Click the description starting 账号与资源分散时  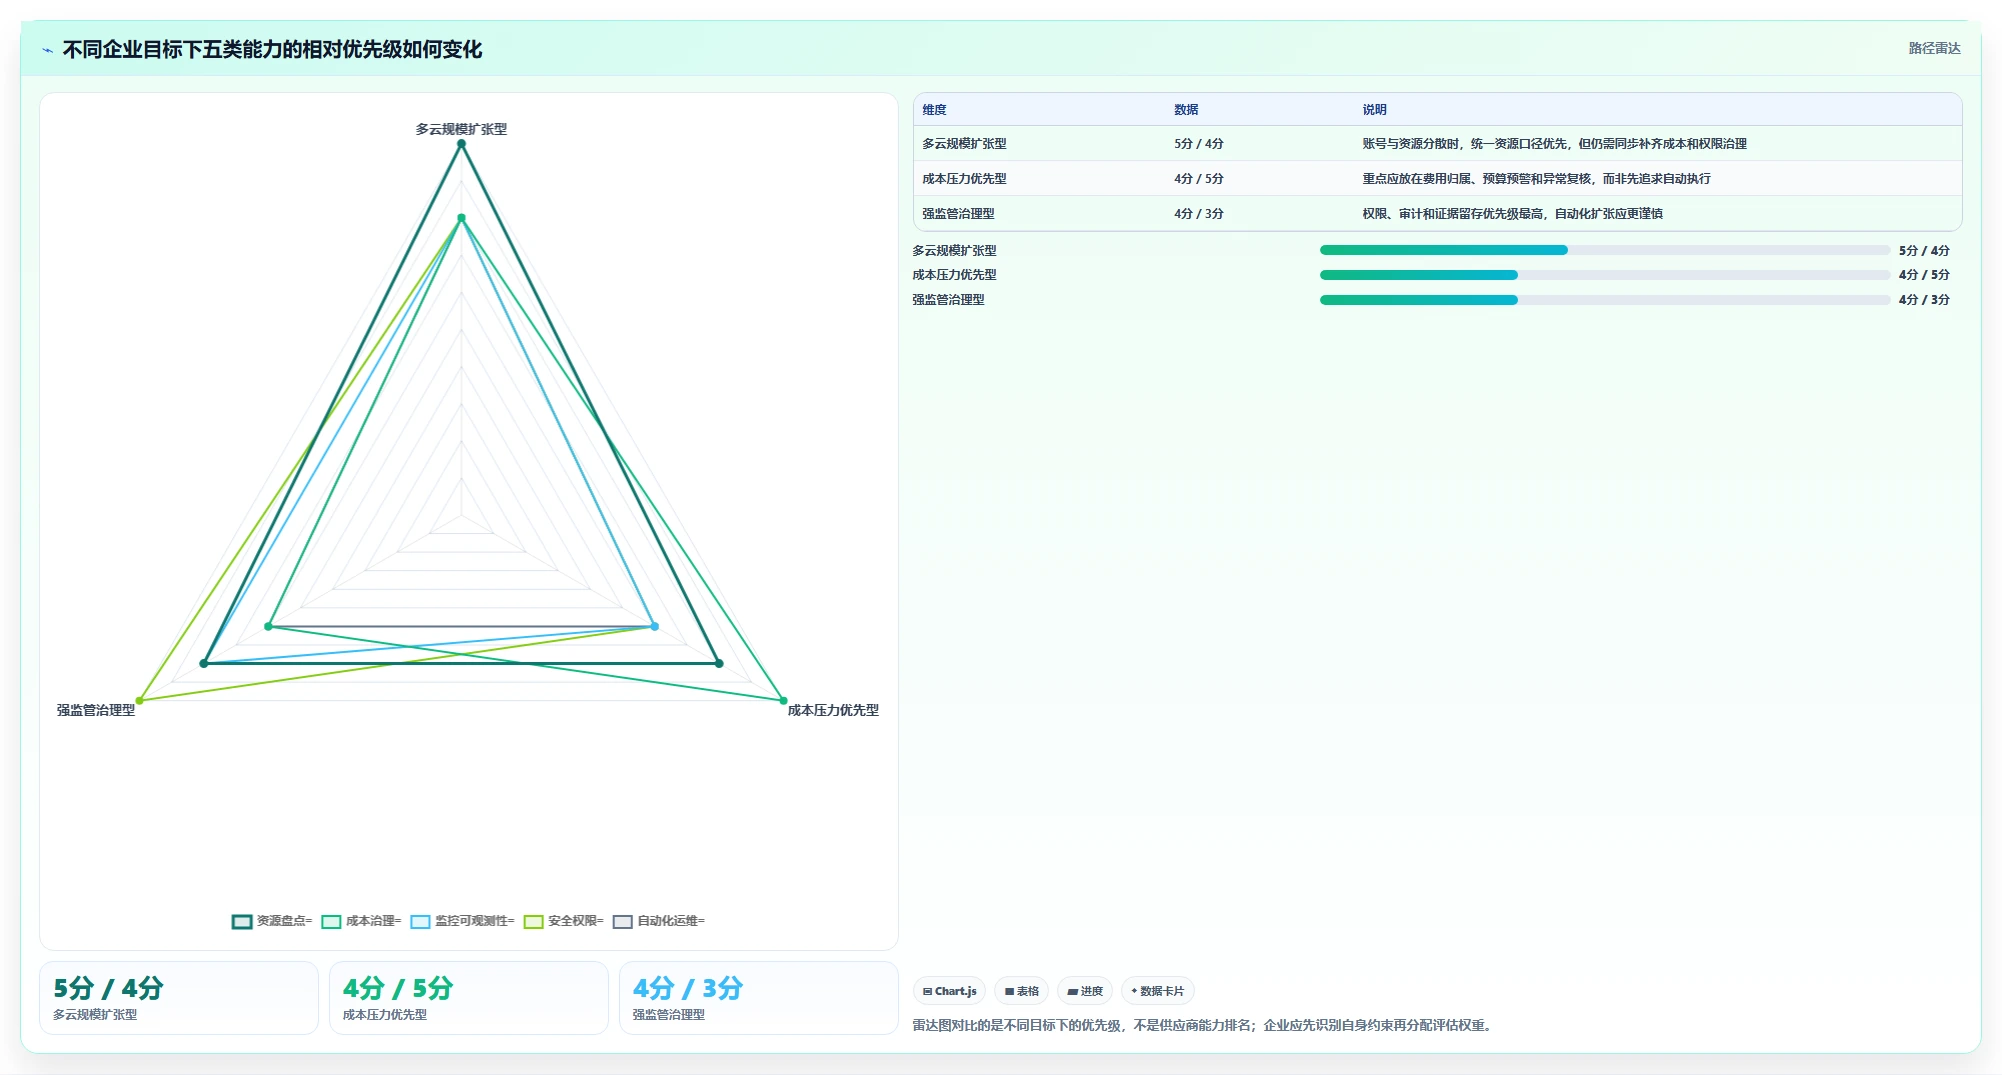(x=1554, y=144)
